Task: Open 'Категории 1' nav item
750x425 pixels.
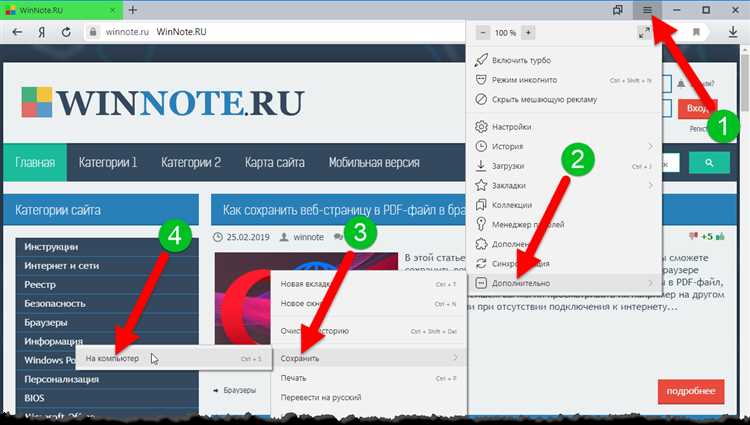Action: pyautogui.click(x=108, y=163)
